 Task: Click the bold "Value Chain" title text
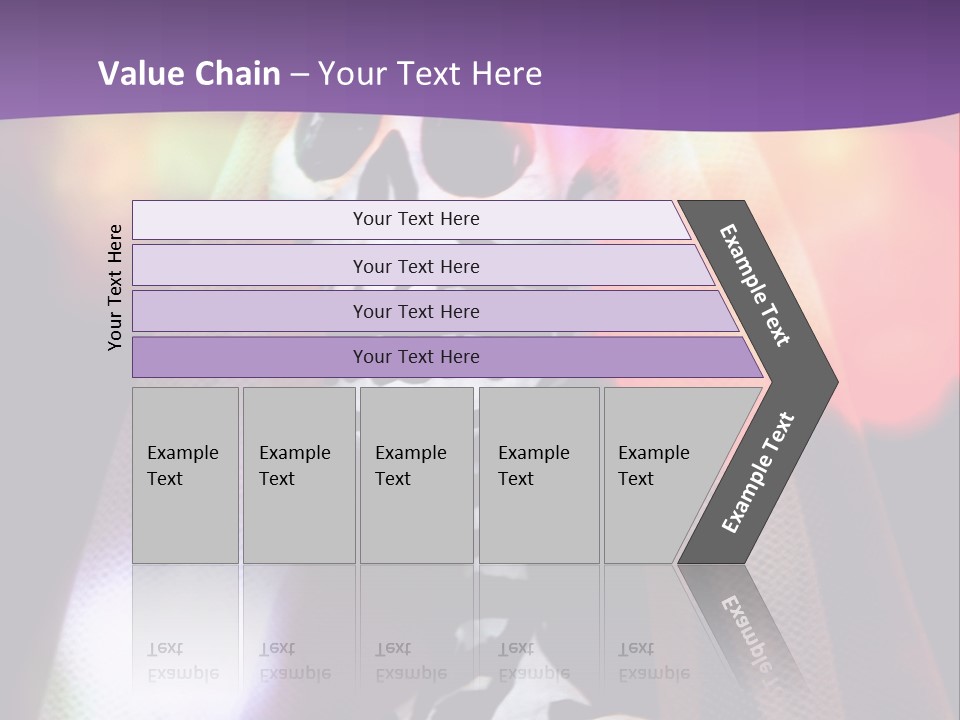[189, 74]
